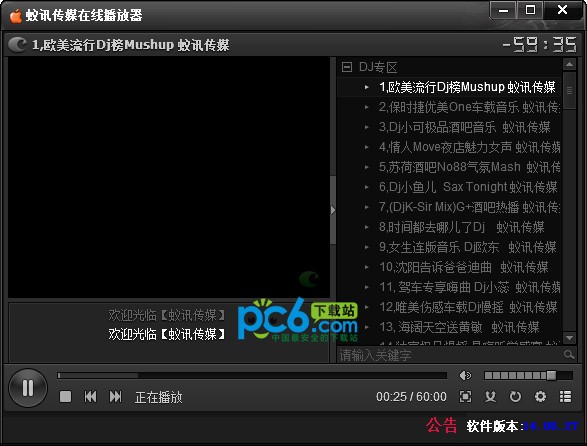Play 1,欧美流行Dj榜Mushup in the playlist
Image resolution: width=587 pixels, height=446 pixels.
pyautogui.click(x=449, y=87)
